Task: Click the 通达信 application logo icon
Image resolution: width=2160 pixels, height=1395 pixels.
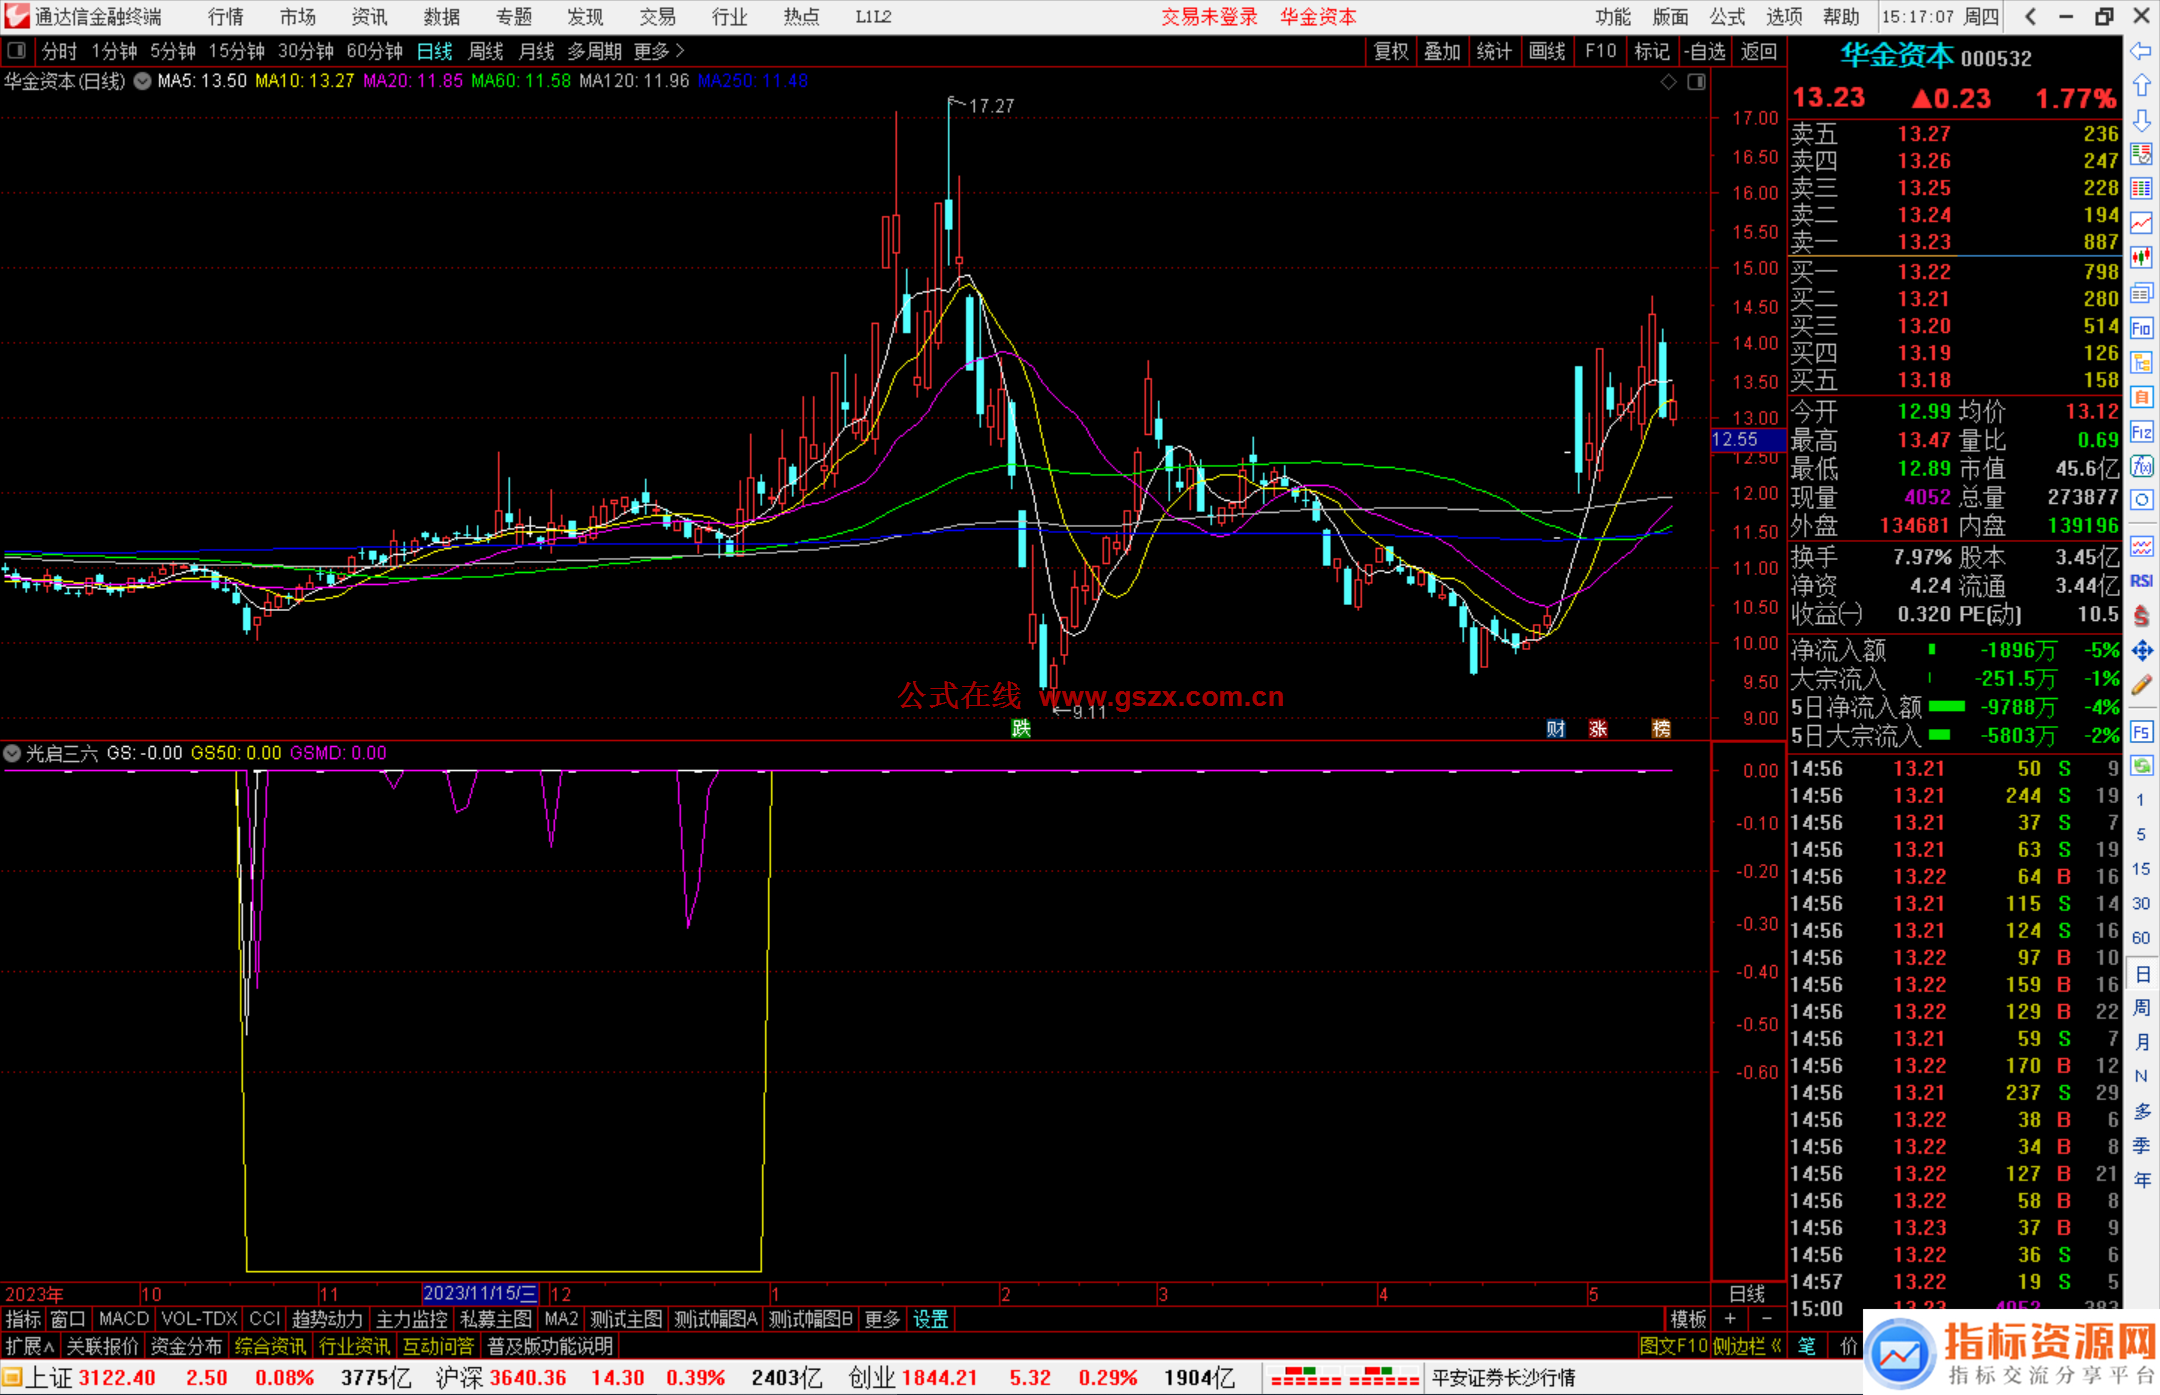Action: tap(17, 16)
